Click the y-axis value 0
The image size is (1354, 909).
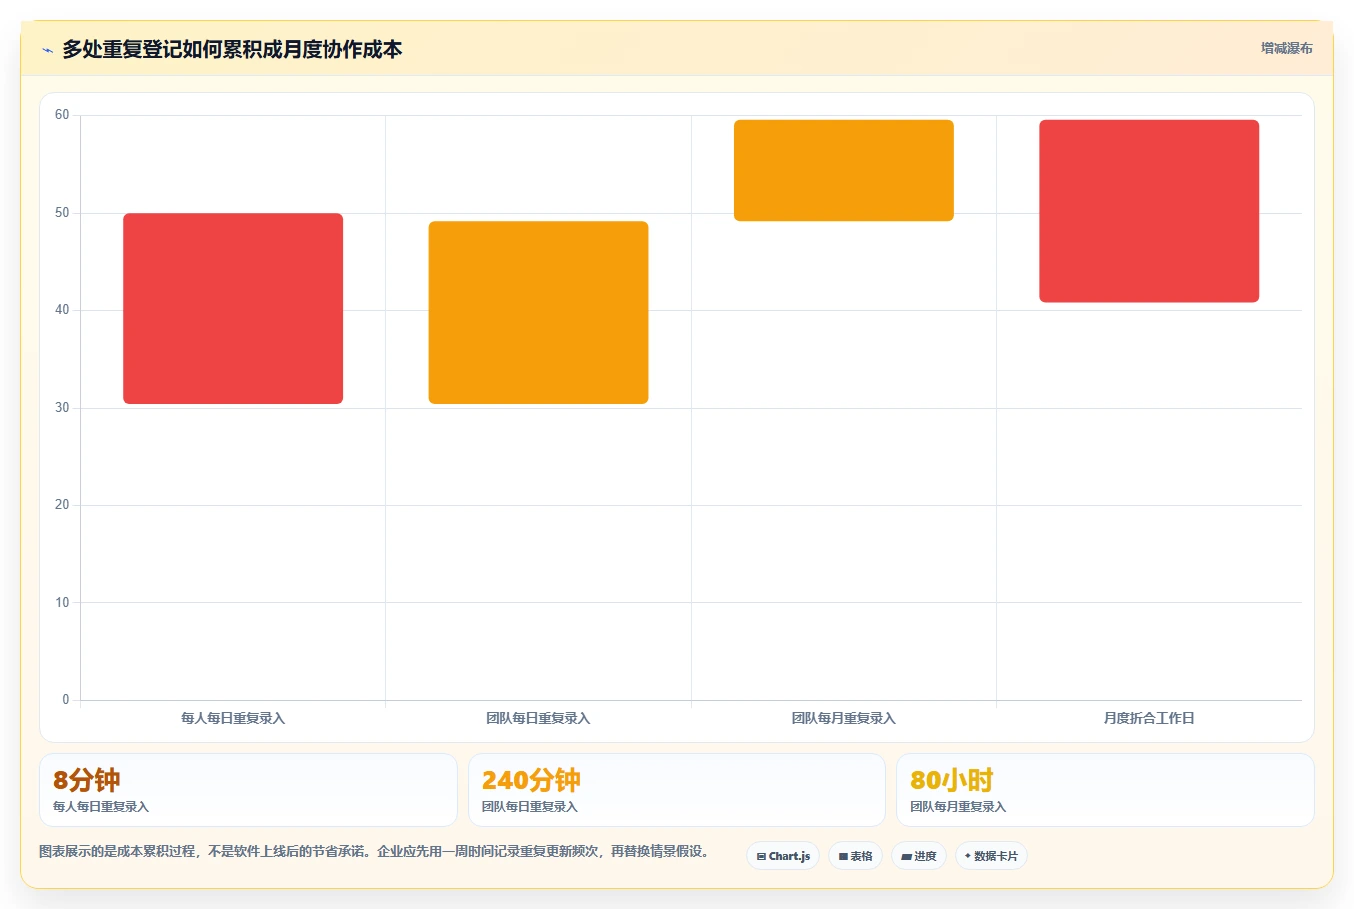point(66,700)
